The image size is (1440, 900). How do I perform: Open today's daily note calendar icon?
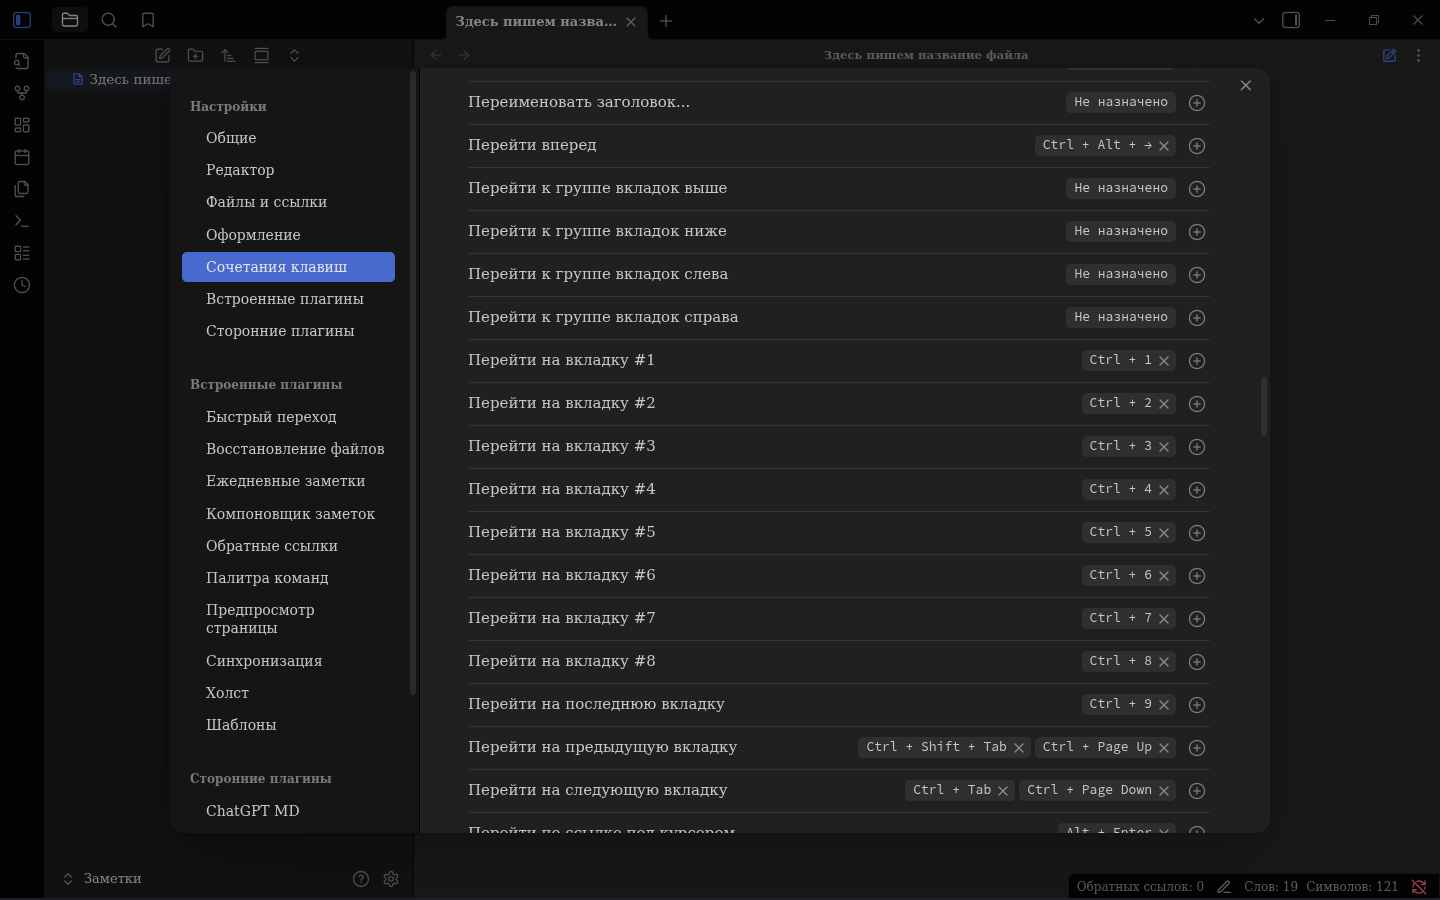coord(22,157)
